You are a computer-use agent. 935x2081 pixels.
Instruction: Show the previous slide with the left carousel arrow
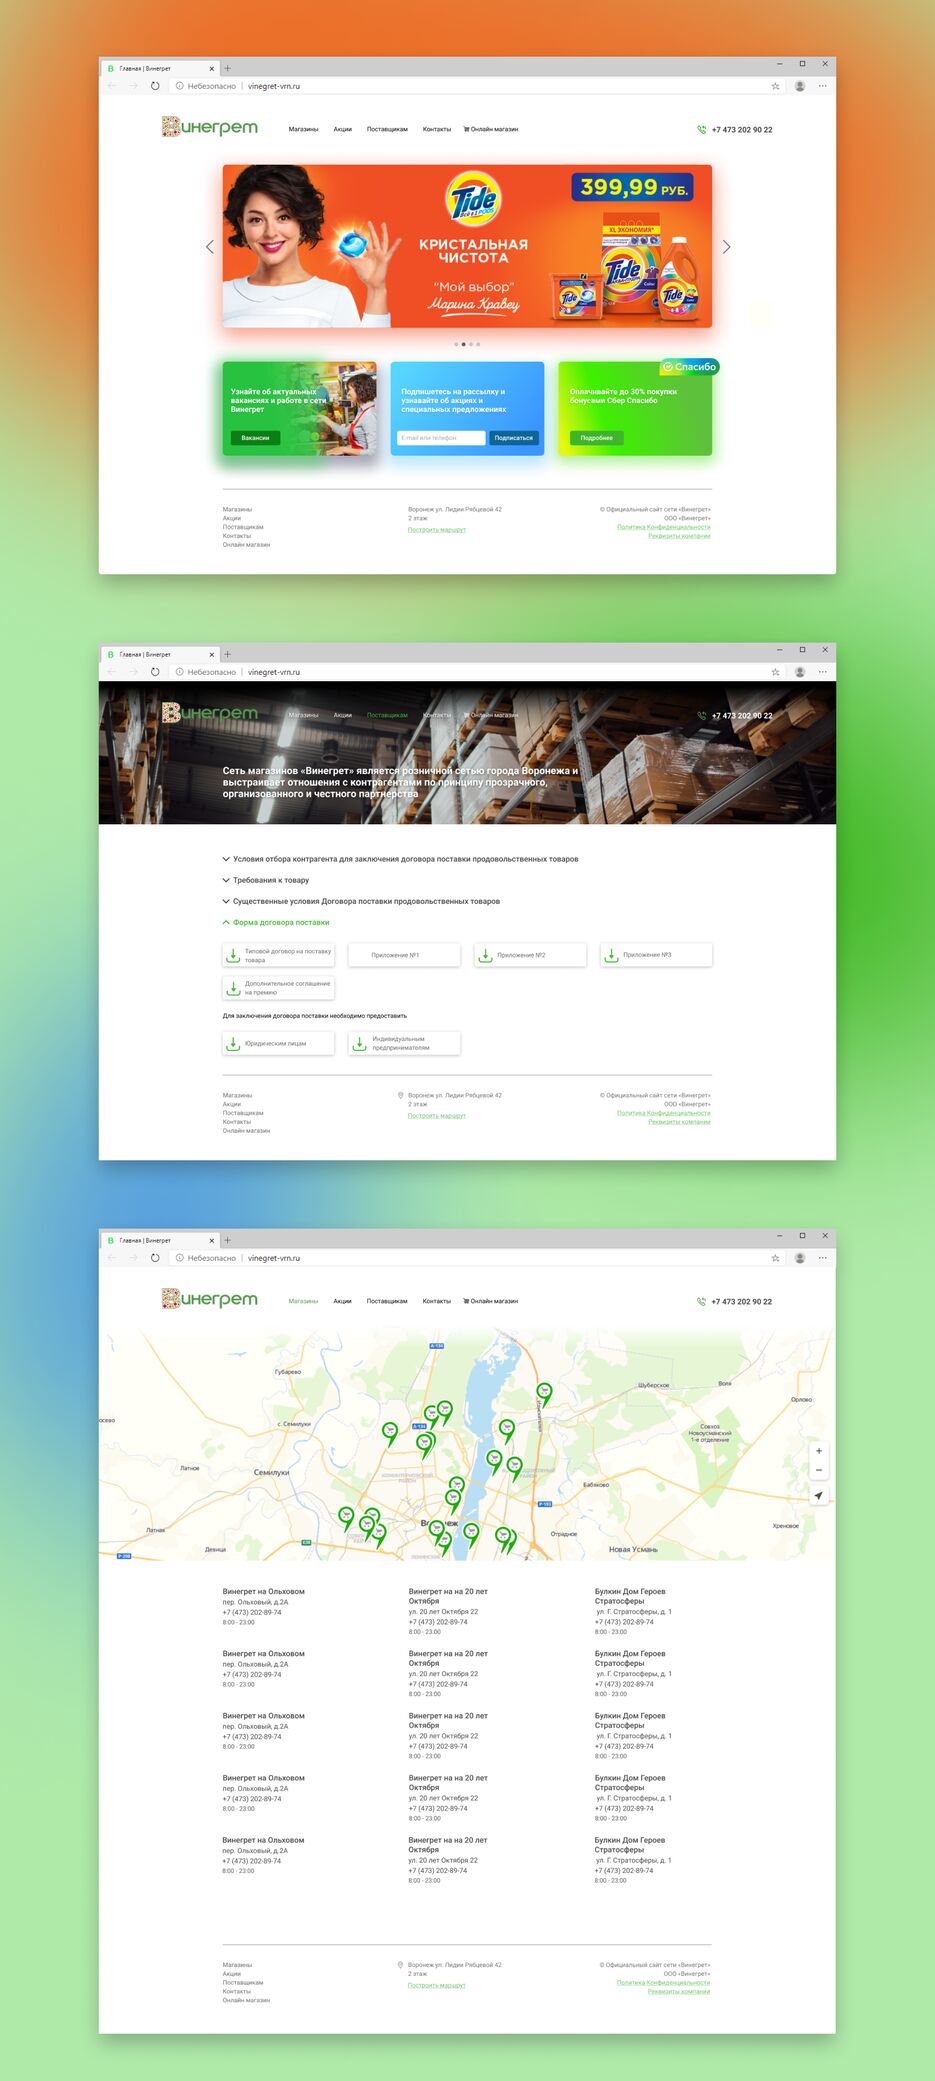click(209, 247)
